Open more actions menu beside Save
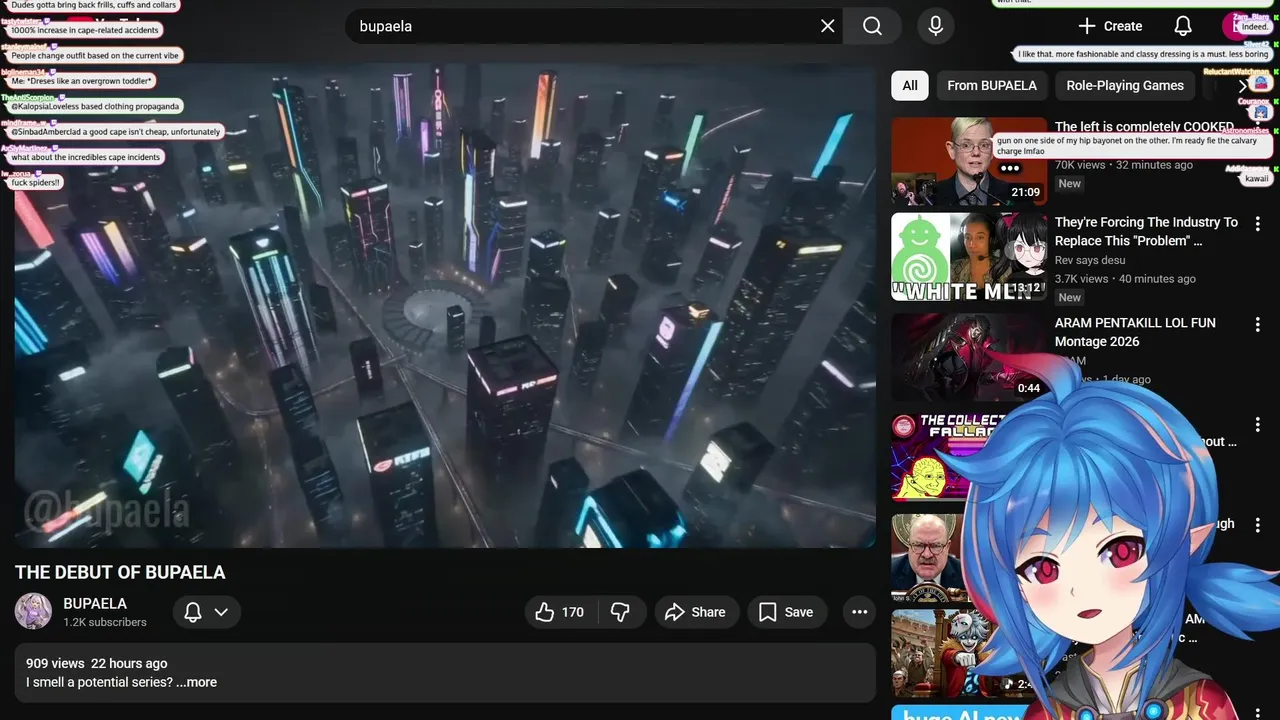 pos(859,612)
